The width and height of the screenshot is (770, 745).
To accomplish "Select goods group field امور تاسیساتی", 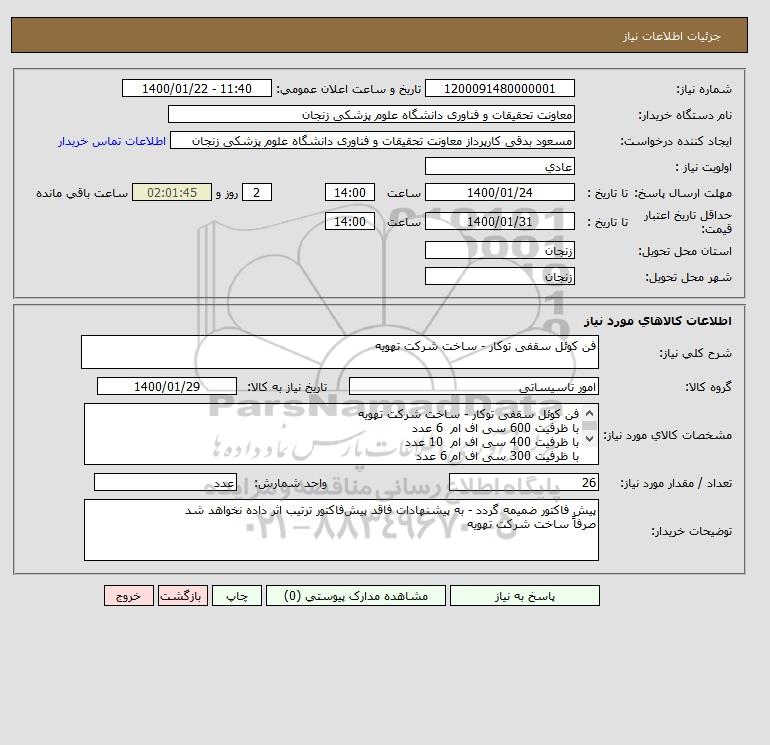I will [473, 386].
